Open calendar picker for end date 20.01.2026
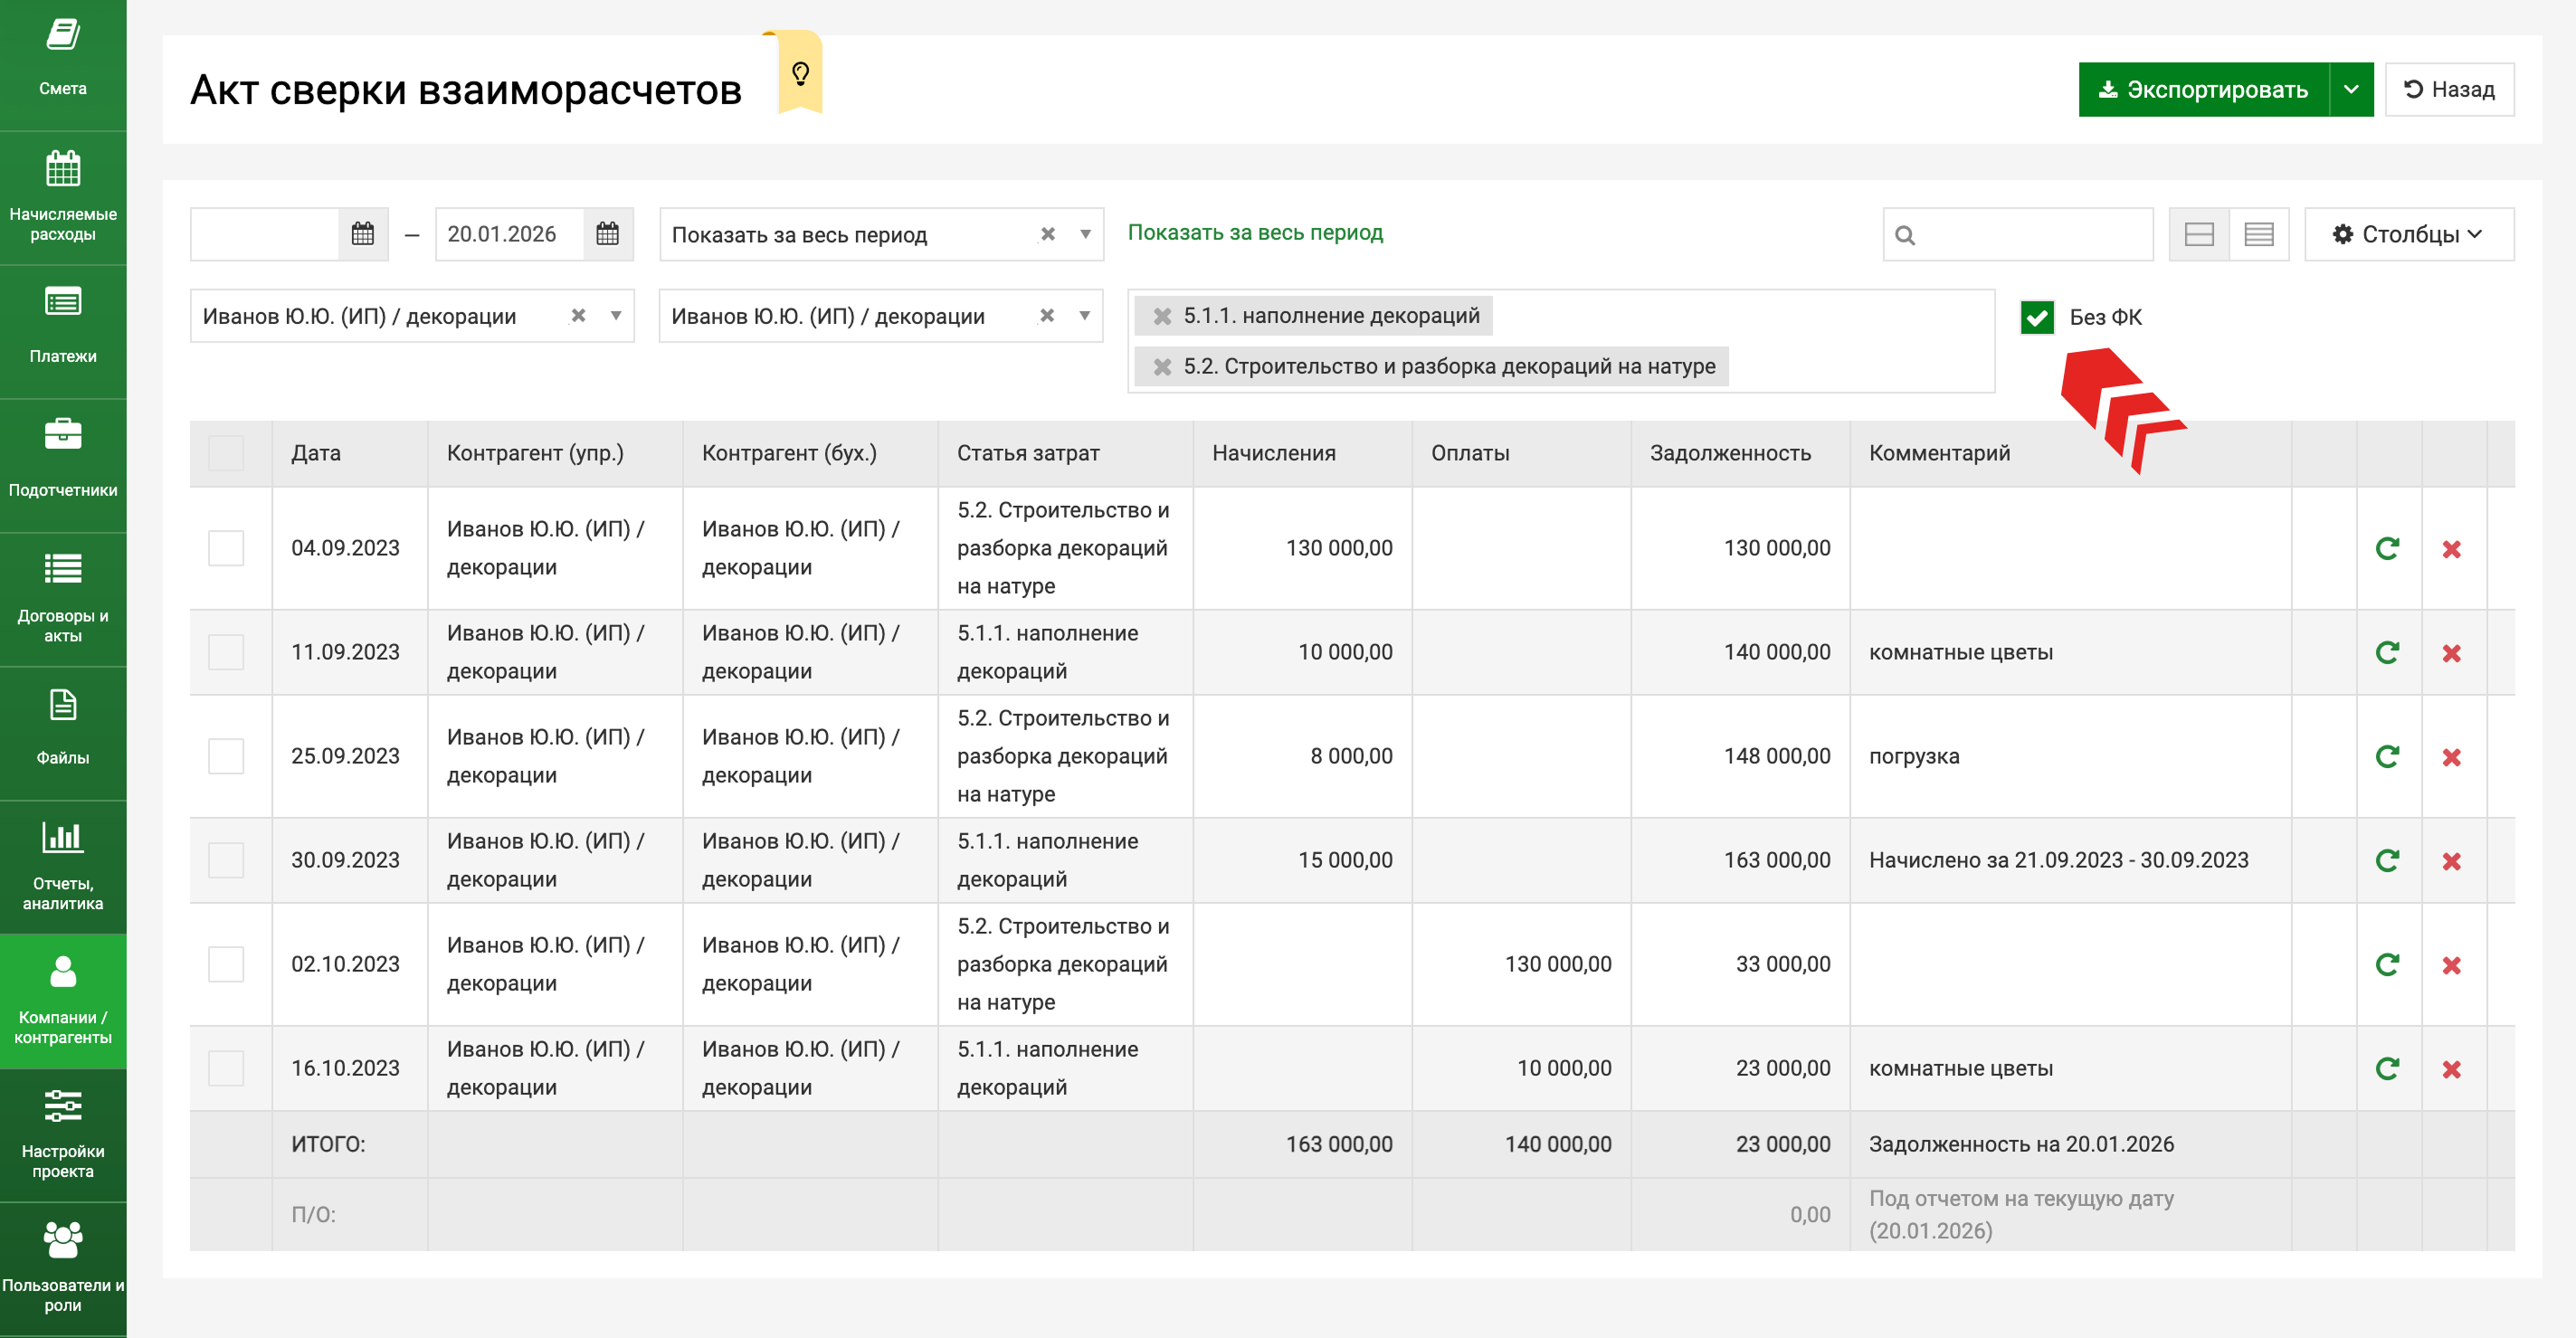Screen dimensions: 2576x1338 tap(607, 234)
